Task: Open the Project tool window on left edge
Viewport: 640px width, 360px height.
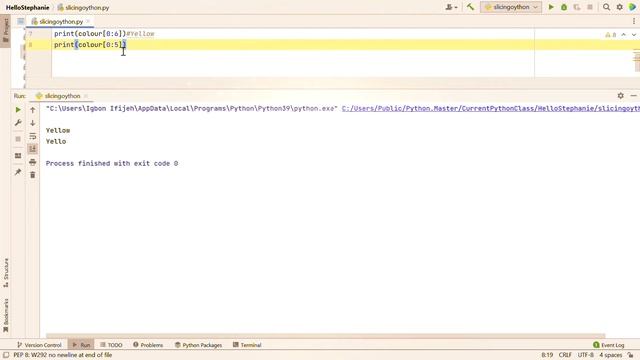Action: (6, 31)
